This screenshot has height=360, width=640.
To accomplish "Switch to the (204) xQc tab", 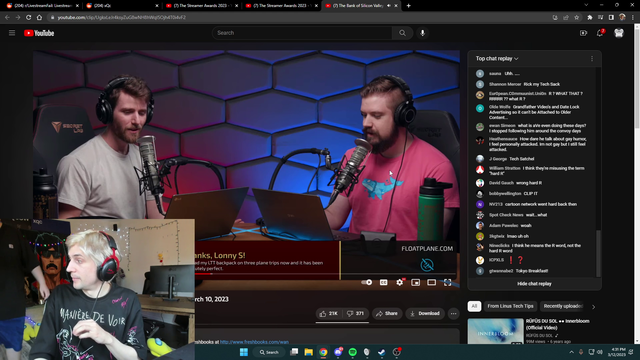I will click(122, 6).
